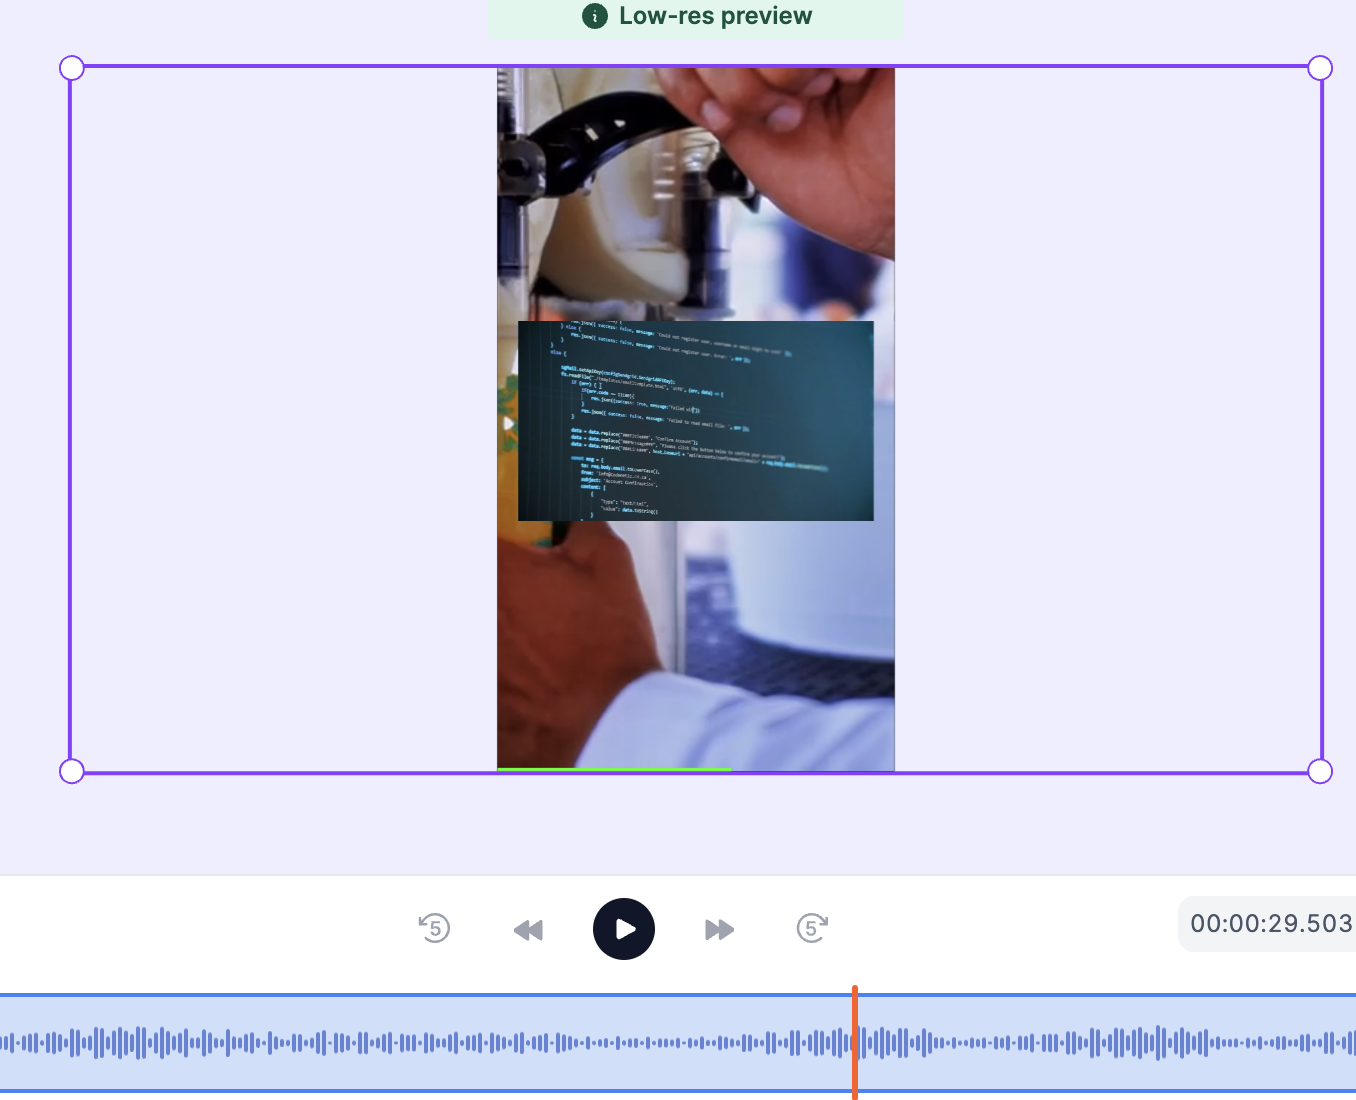Skip forward 5 seconds with the circular arrow icon
Image resolution: width=1356 pixels, height=1100 pixels.
click(812, 929)
